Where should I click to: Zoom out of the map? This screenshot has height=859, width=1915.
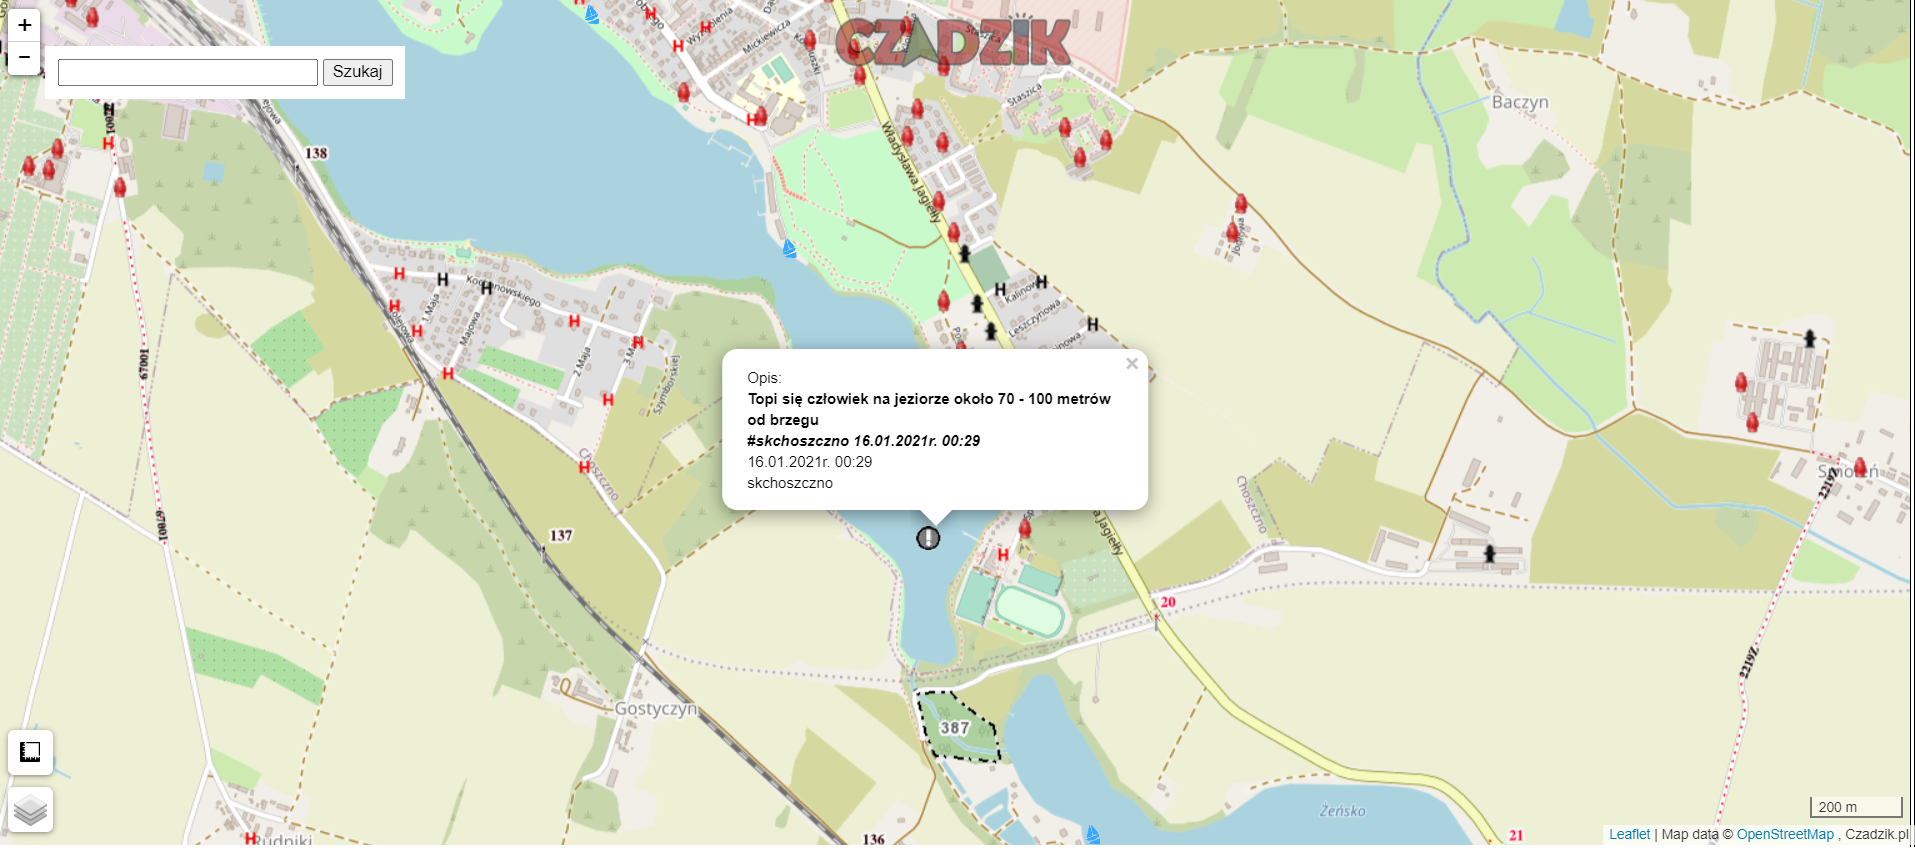coord(24,58)
